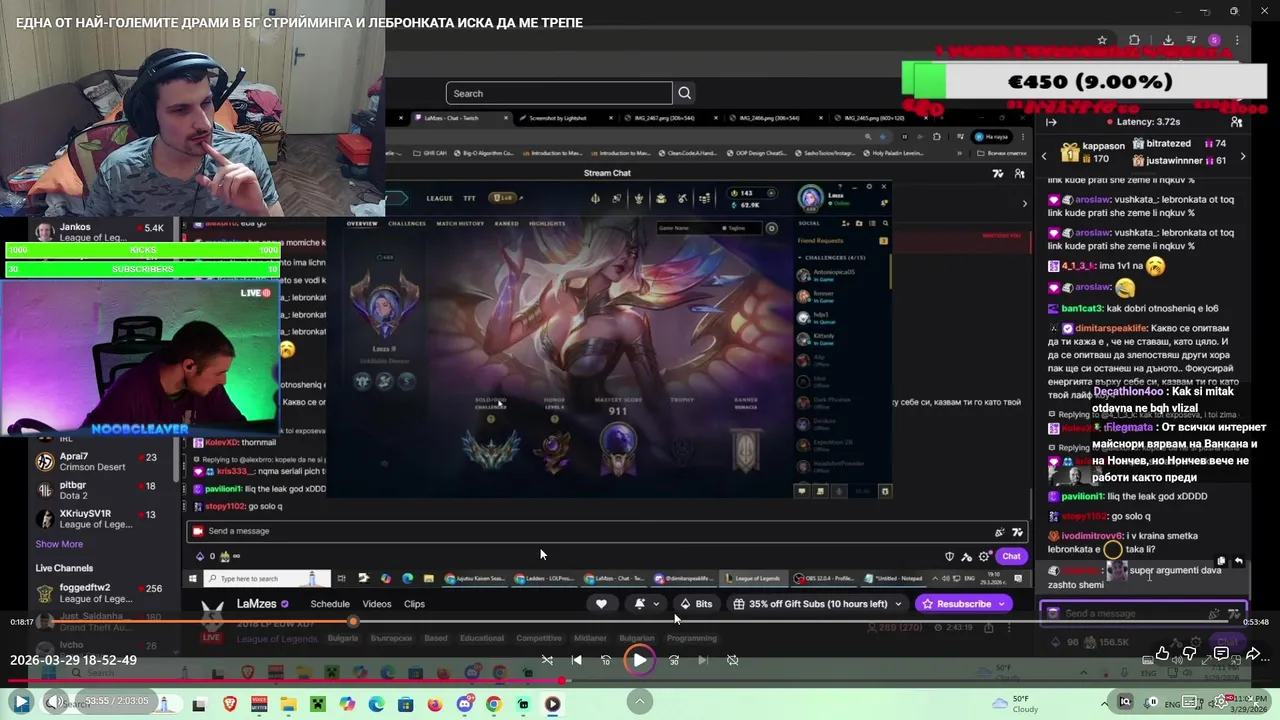The width and height of the screenshot is (1280, 720).
Task: Rewind ten seconds in the player
Action: [606, 660]
